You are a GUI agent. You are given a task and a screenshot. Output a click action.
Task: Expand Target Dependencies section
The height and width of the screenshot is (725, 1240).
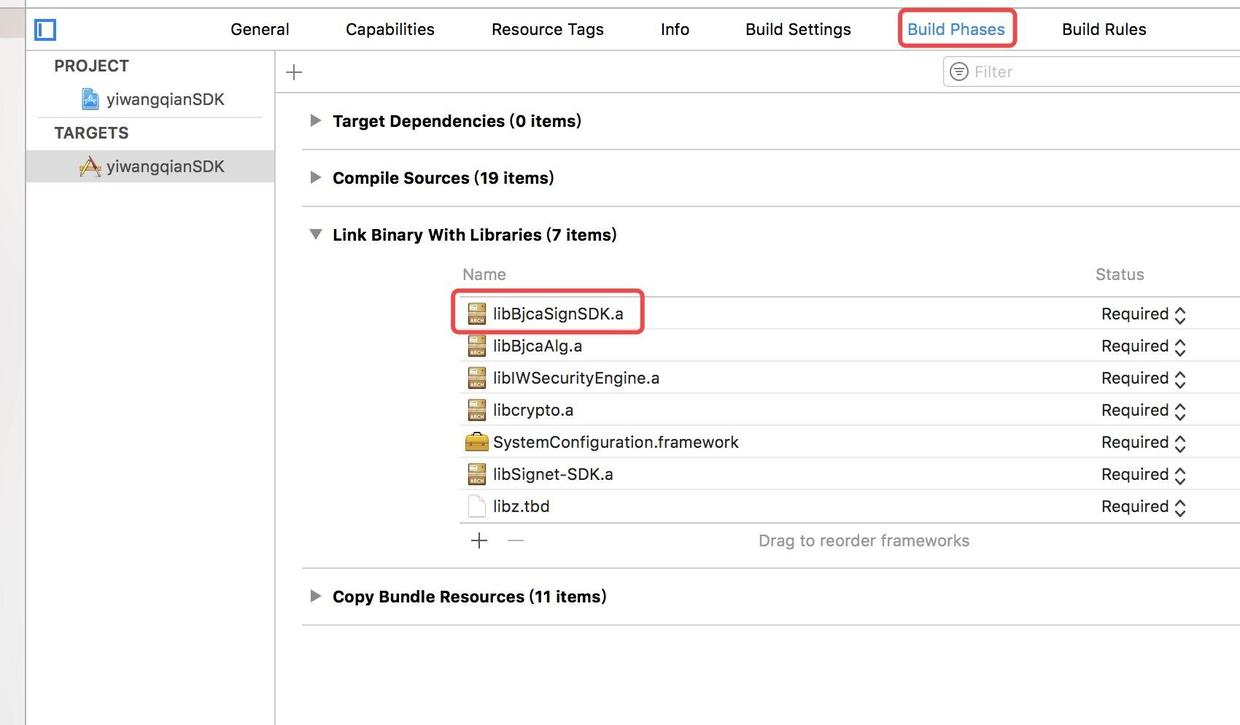pos(316,121)
